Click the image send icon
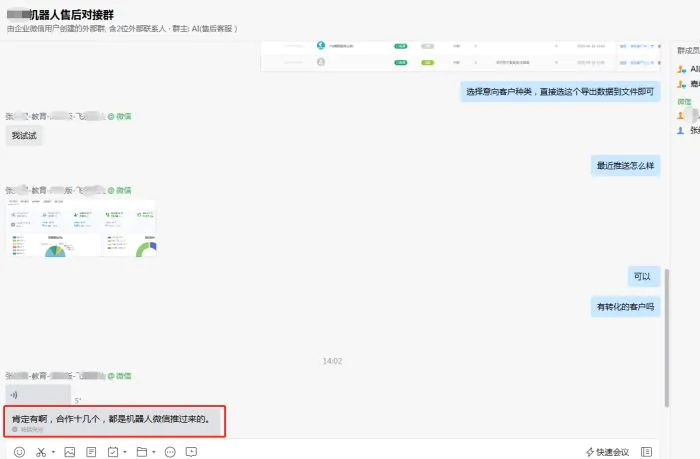Viewport: 700px width, 459px height. (x=69, y=452)
